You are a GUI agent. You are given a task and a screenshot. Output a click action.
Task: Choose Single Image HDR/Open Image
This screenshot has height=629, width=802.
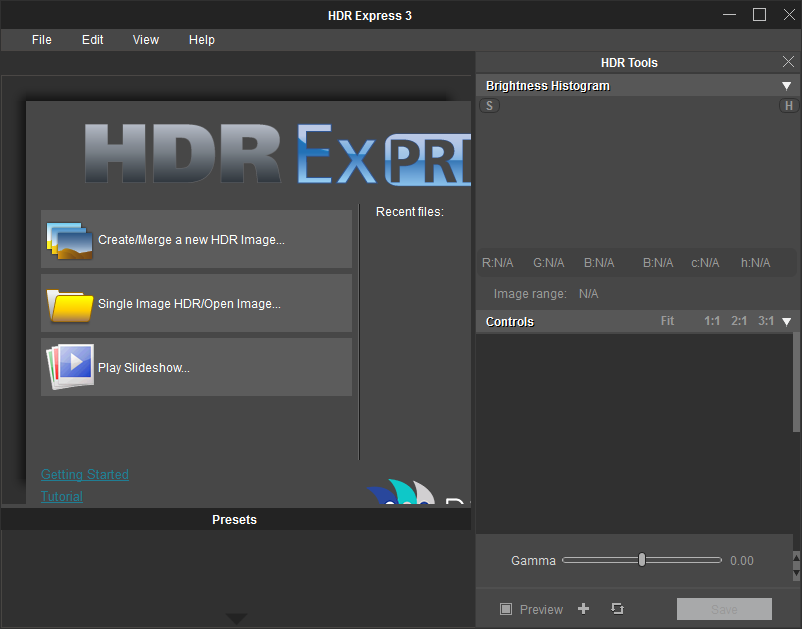196,303
